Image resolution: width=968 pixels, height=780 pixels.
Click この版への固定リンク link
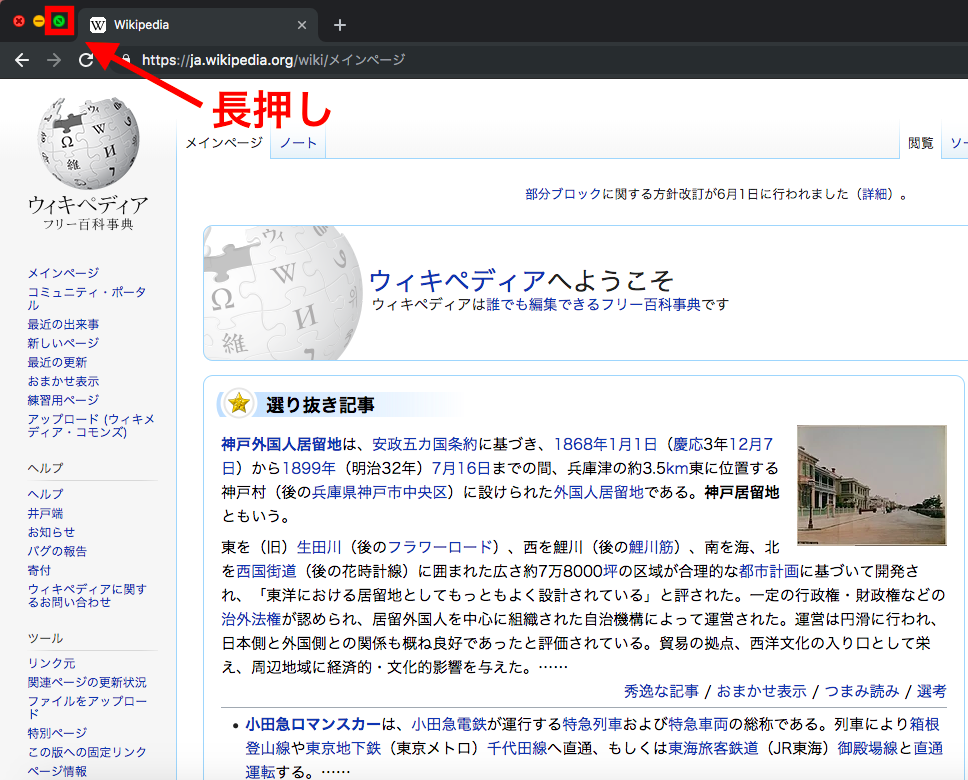tap(87, 752)
